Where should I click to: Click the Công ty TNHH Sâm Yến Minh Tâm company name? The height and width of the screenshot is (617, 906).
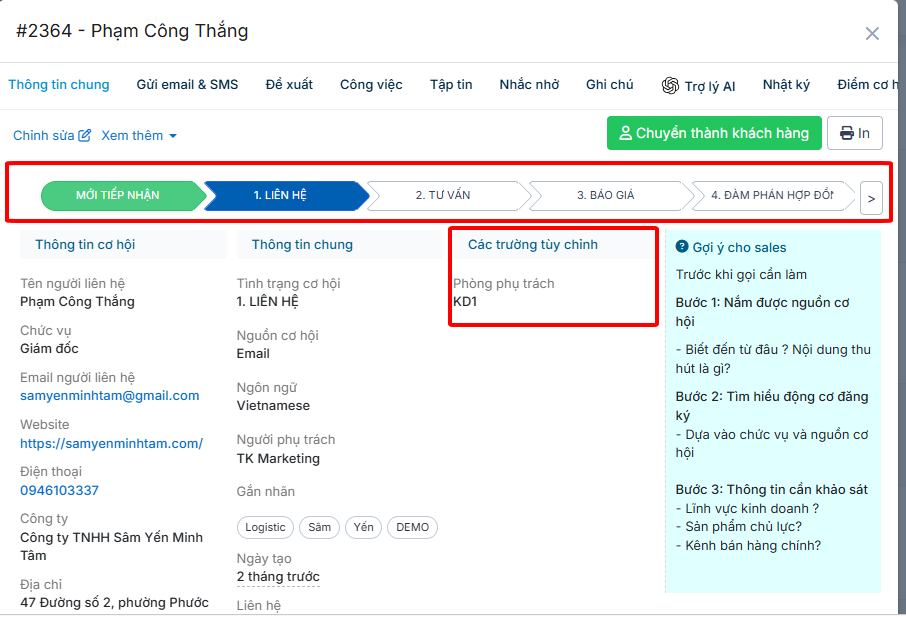pyautogui.click(x=112, y=547)
